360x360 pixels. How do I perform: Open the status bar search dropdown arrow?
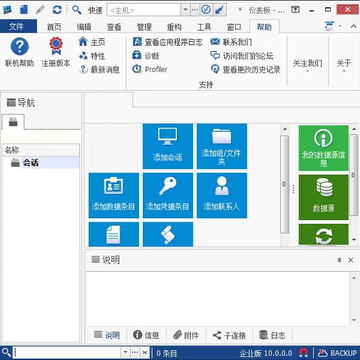tap(125, 352)
